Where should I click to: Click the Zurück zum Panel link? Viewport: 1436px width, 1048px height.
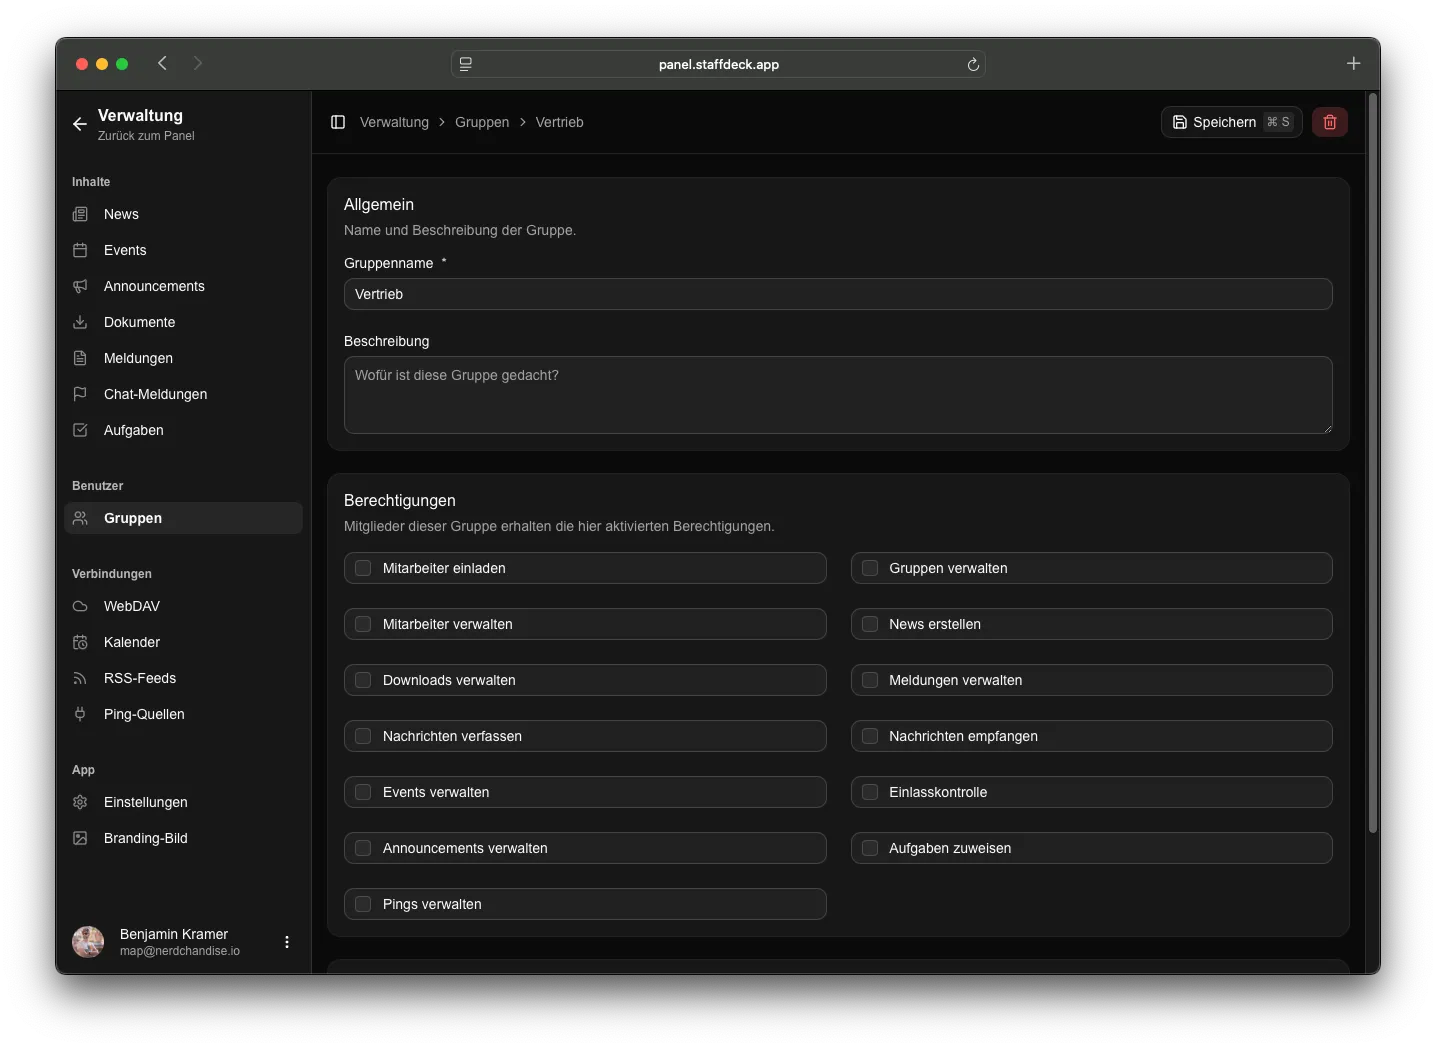[146, 136]
